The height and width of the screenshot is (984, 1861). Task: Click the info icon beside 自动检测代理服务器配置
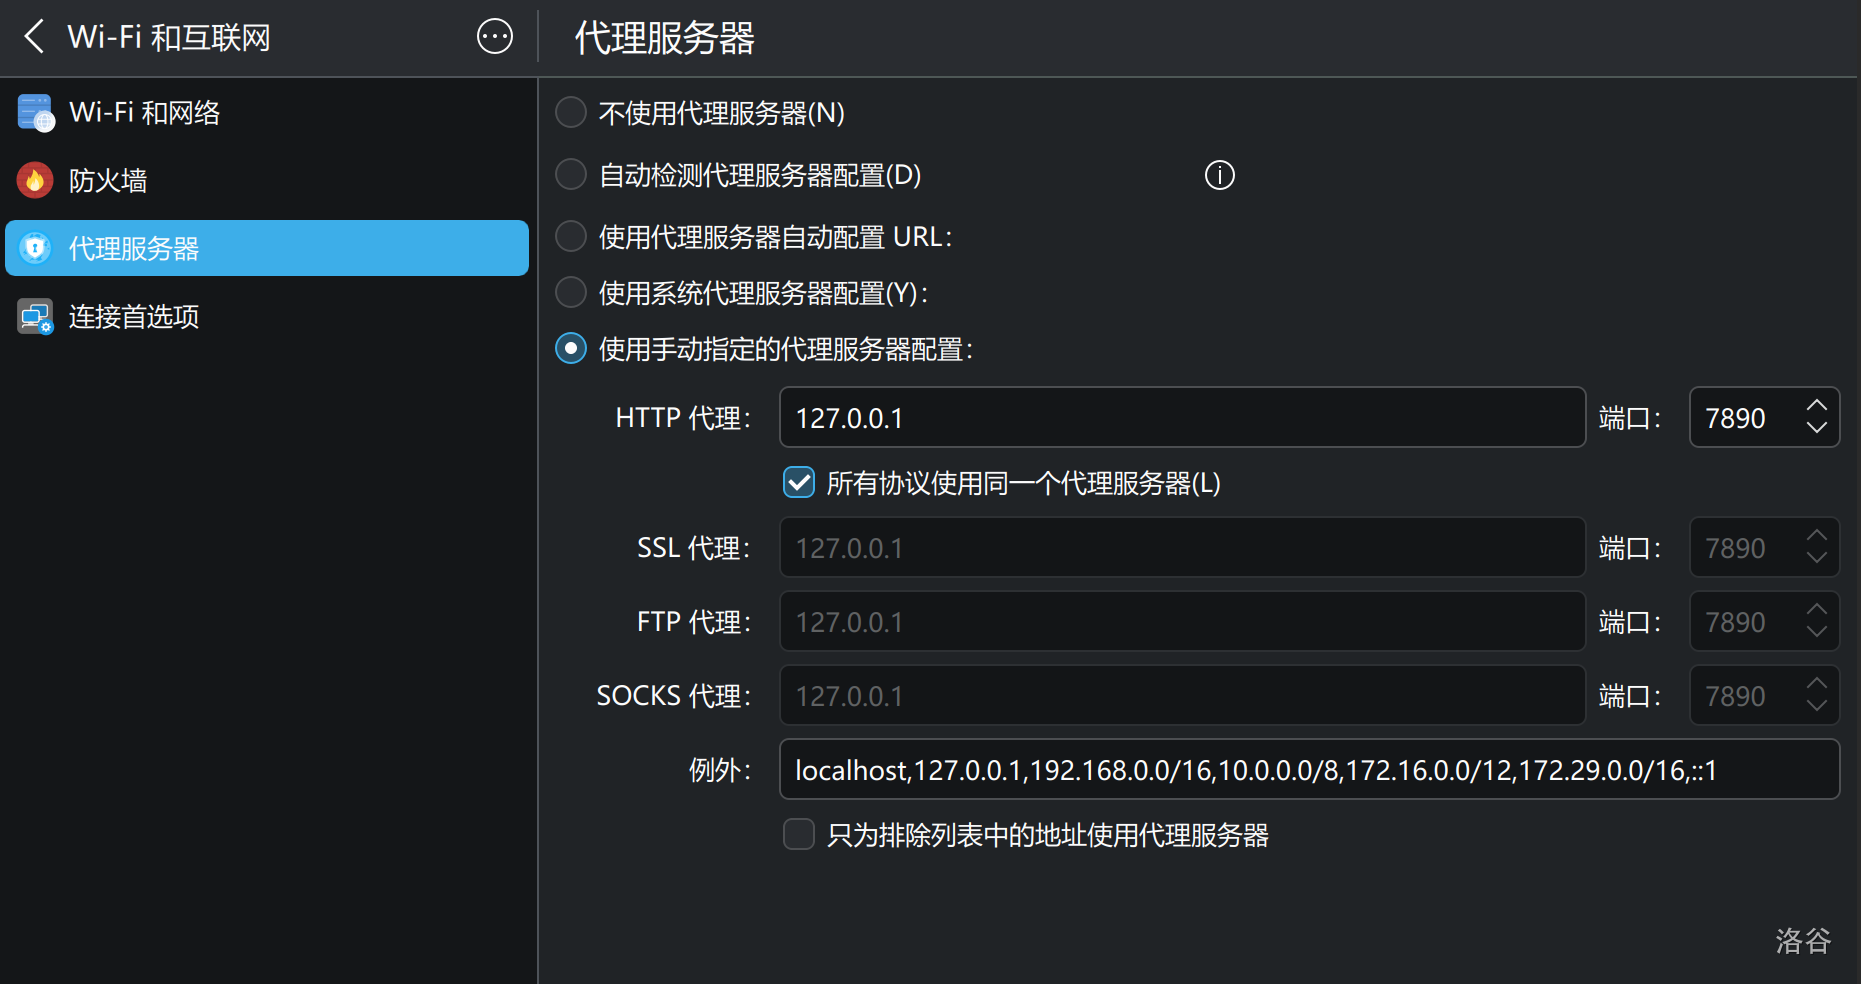1219,175
